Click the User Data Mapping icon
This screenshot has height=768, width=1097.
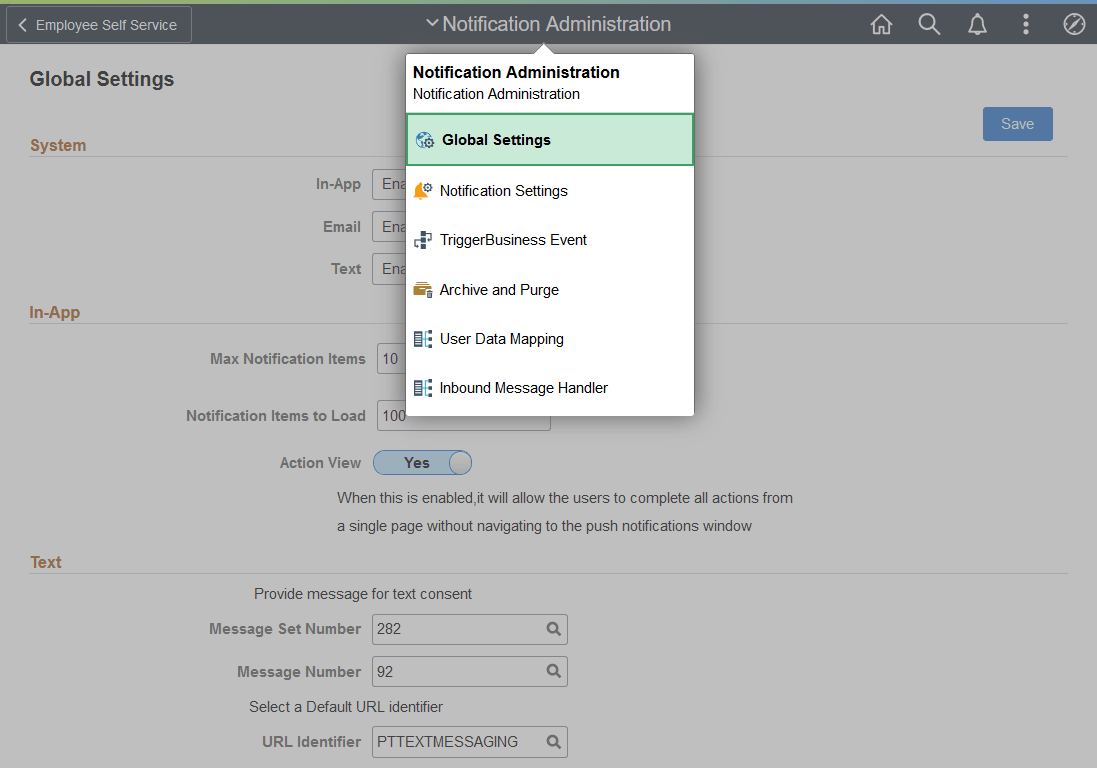click(x=423, y=338)
